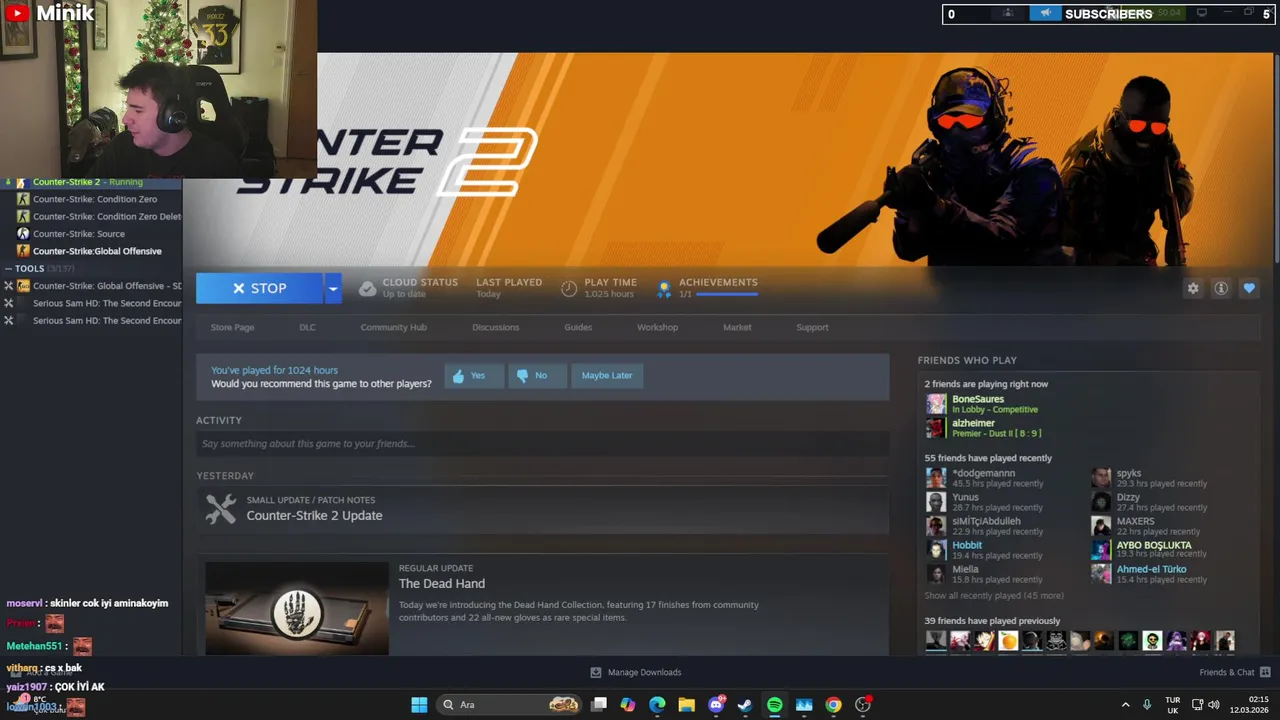Click the blue STOP game button
This screenshot has height=720, width=1280.
point(259,288)
